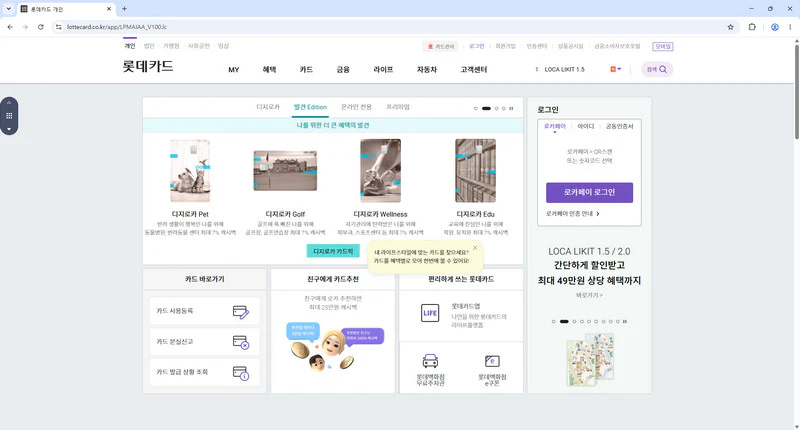Bookmark this page with the star icon
Screen dimensions: 800x430
(x=731, y=27)
